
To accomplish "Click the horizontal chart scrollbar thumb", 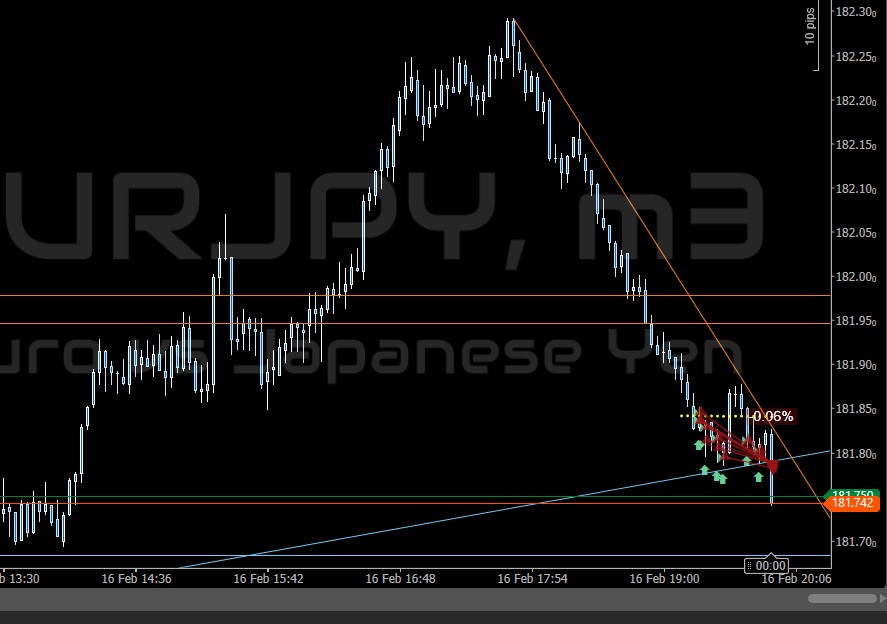I will [841, 598].
